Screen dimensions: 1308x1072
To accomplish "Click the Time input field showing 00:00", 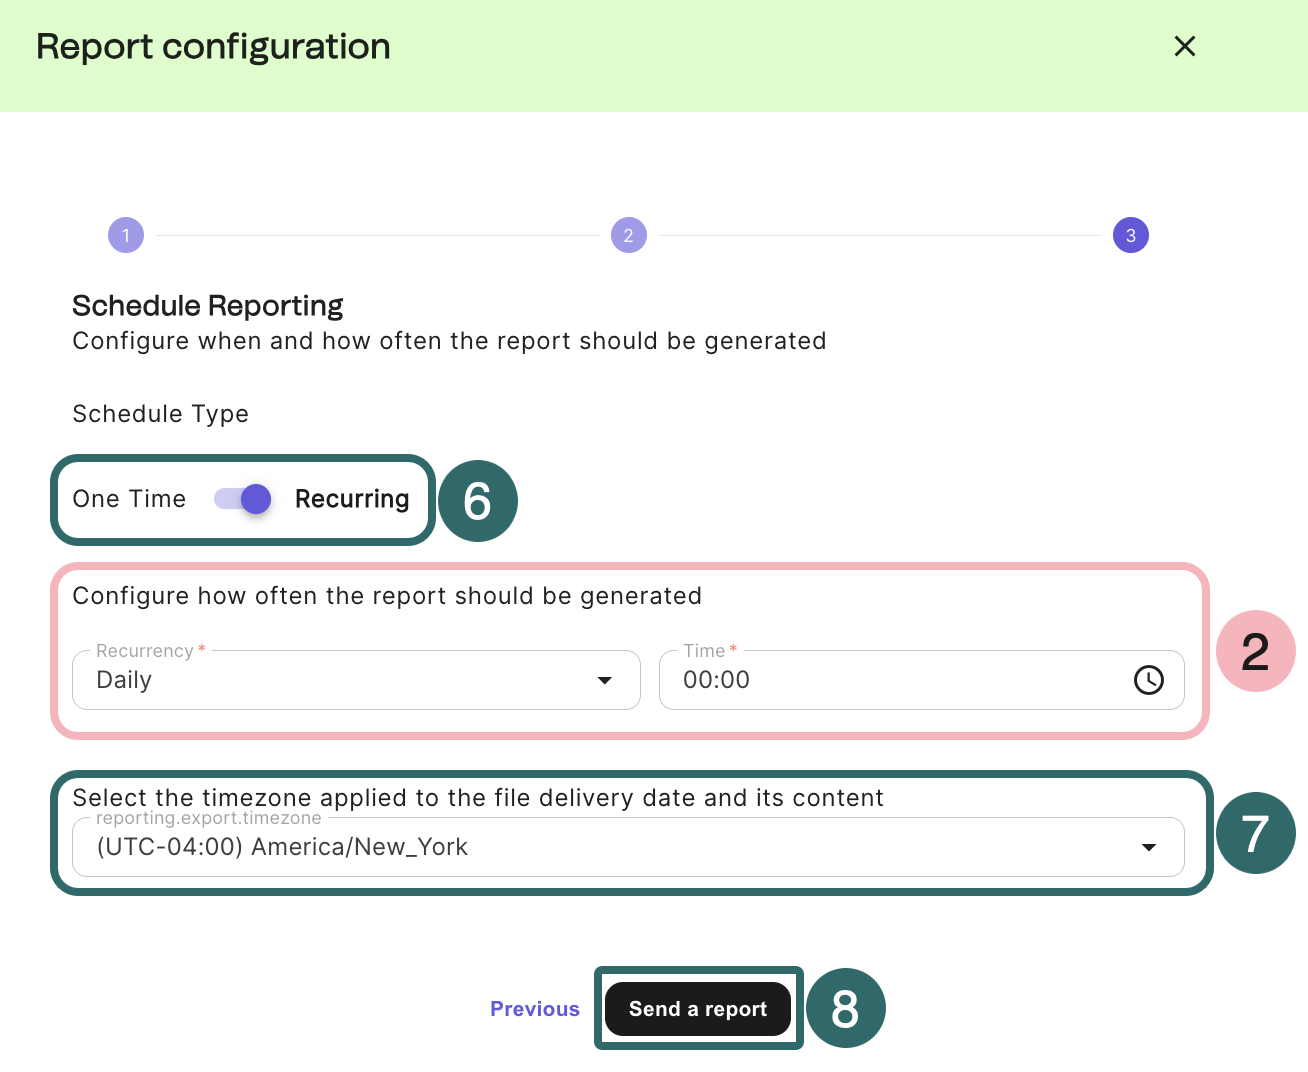I will (890, 680).
